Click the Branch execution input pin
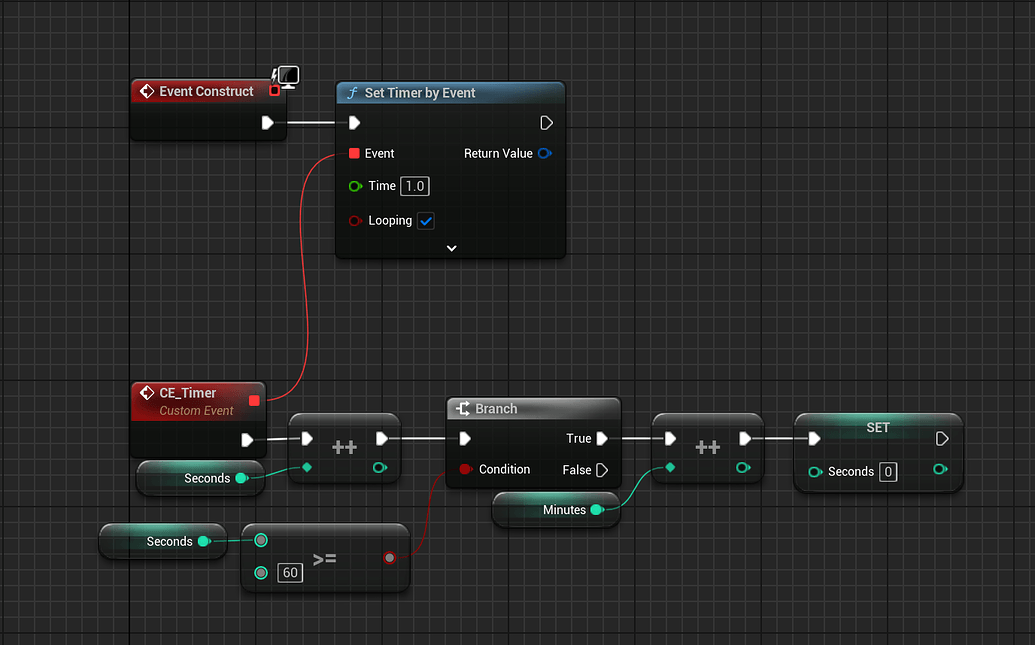This screenshot has height=645, width=1035. pyautogui.click(x=465, y=438)
